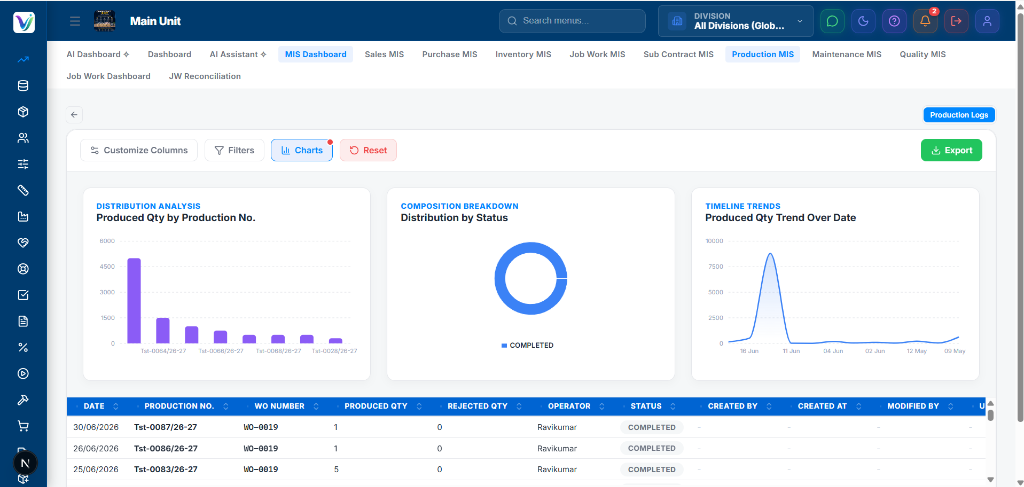Open the users icon in sidebar
1024x487 pixels.
pyautogui.click(x=24, y=138)
